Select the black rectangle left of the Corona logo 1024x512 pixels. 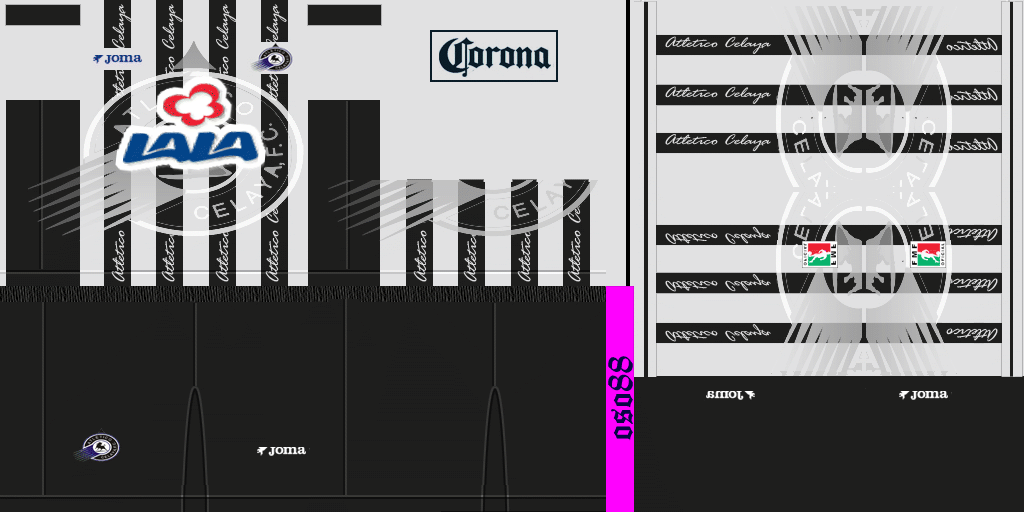pyautogui.click(x=344, y=15)
